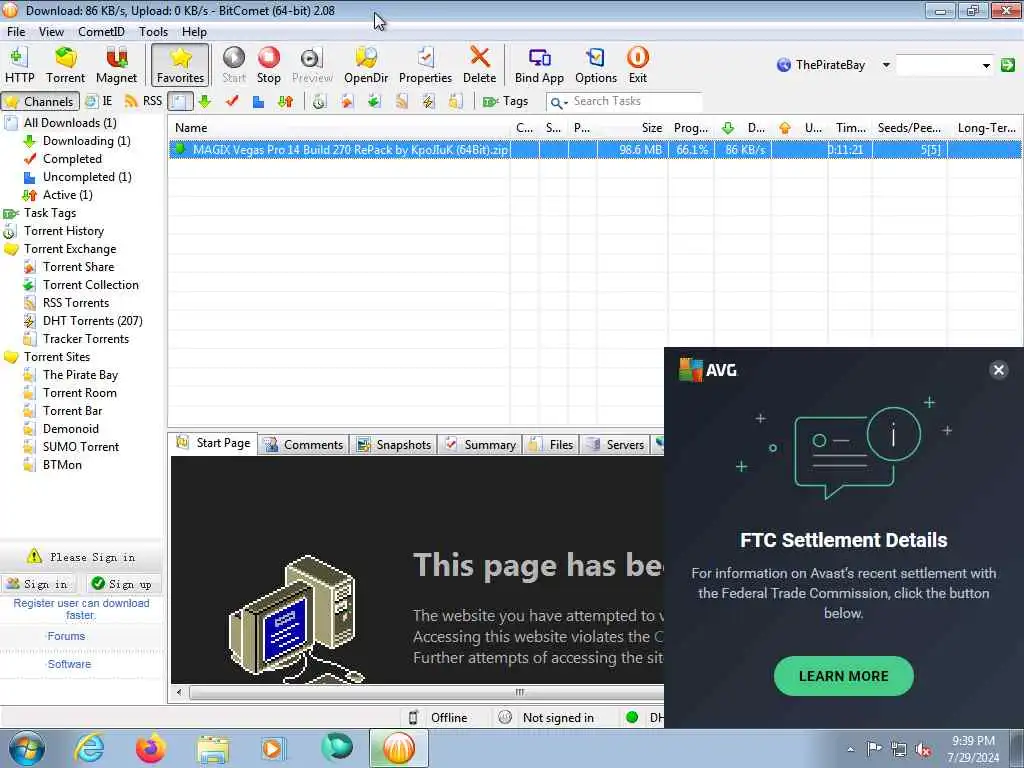Open Task Tags in sidebar

click(x=50, y=213)
